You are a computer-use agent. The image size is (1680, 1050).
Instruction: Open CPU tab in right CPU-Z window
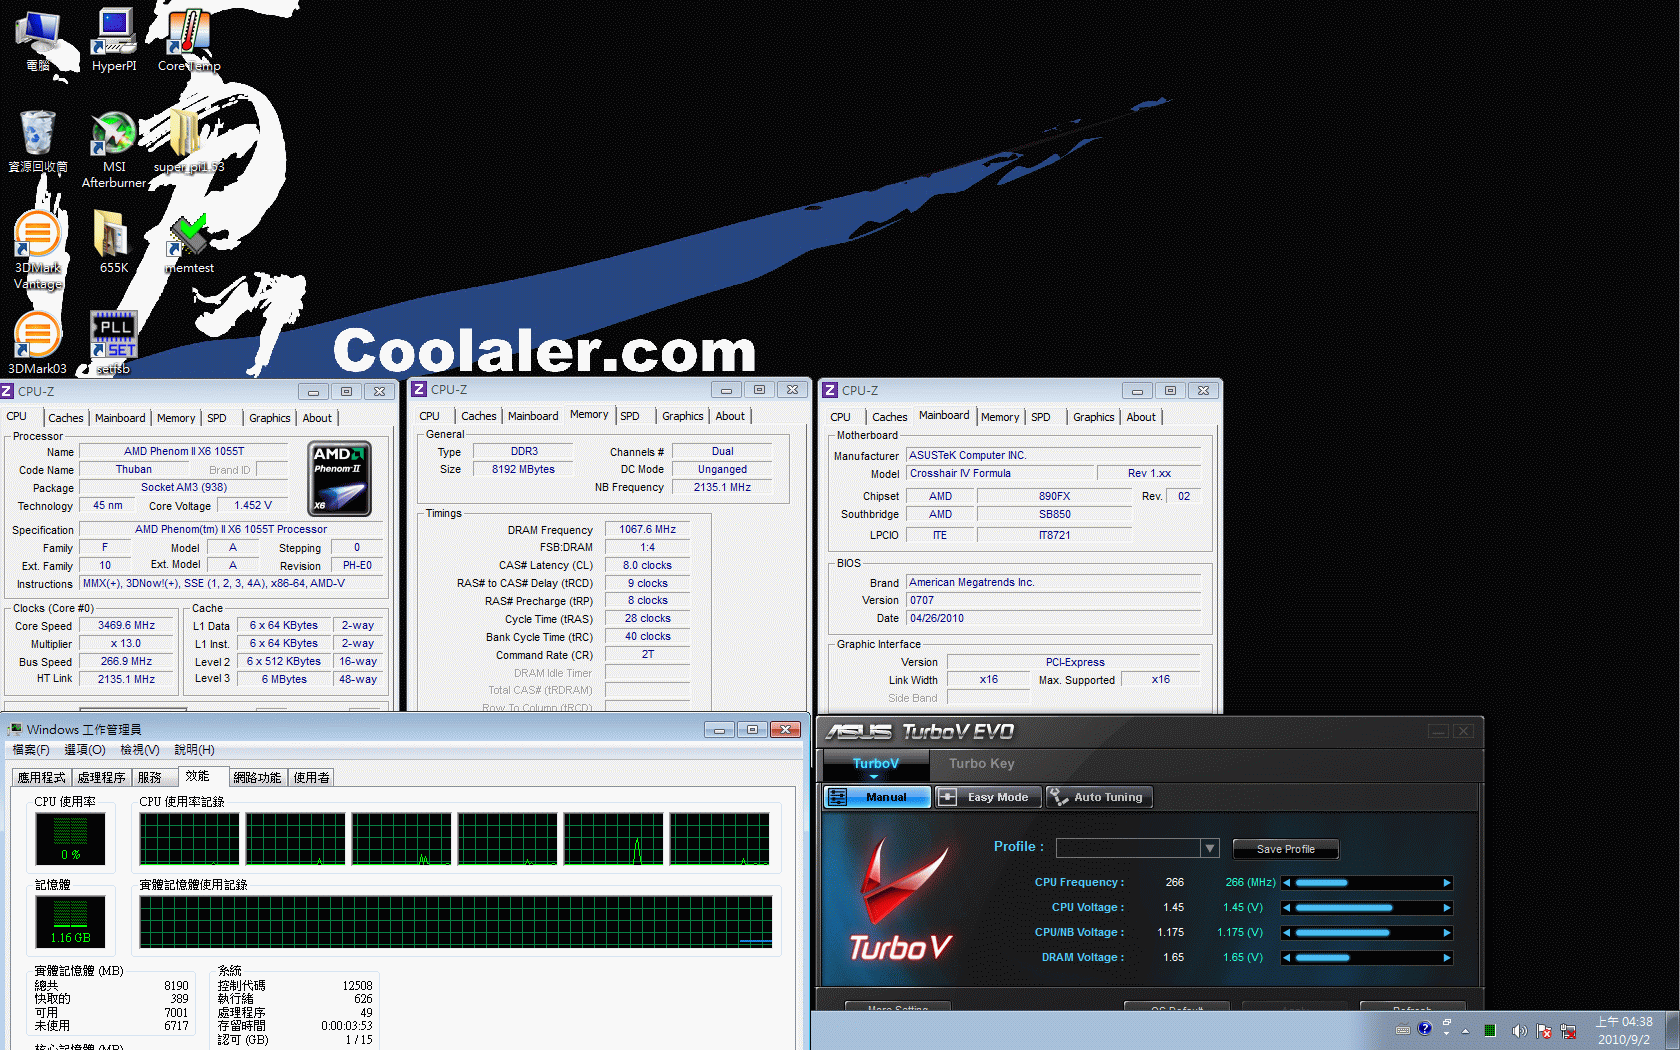(x=840, y=417)
